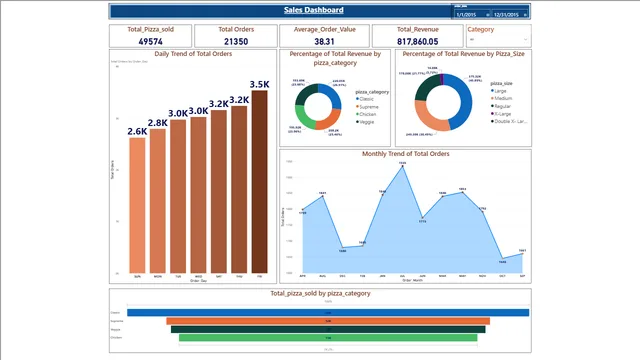Click the Daily Trend of Total Orders title
The image size is (640, 360).
[193, 54]
